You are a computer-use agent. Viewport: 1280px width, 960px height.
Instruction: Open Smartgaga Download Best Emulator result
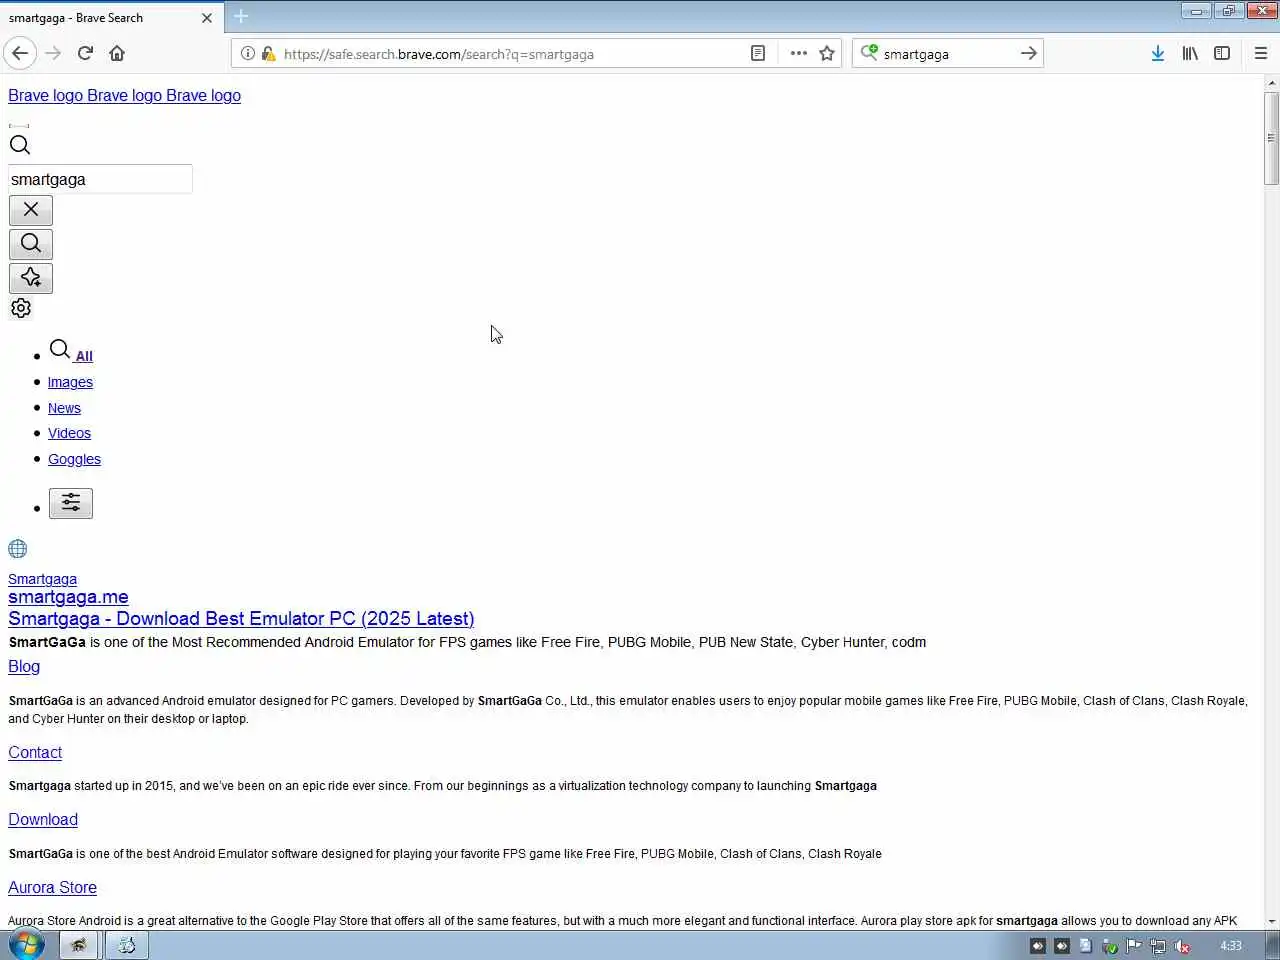click(241, 619)
